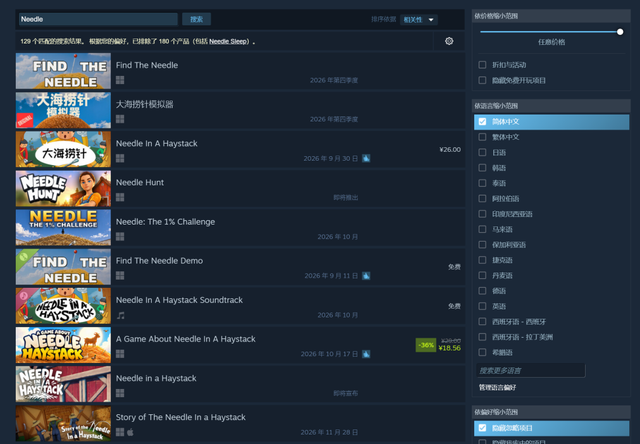Enable 隐藏免费开玩项目 checkbox

point(482,80)
